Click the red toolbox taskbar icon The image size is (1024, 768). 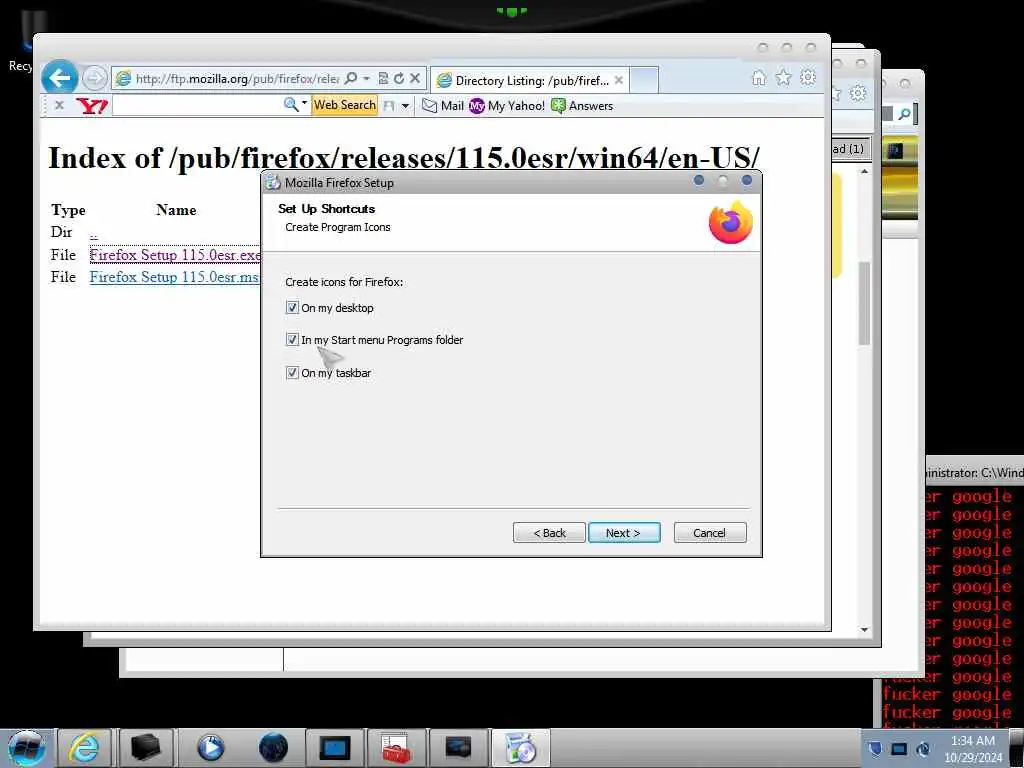[396, 748]
